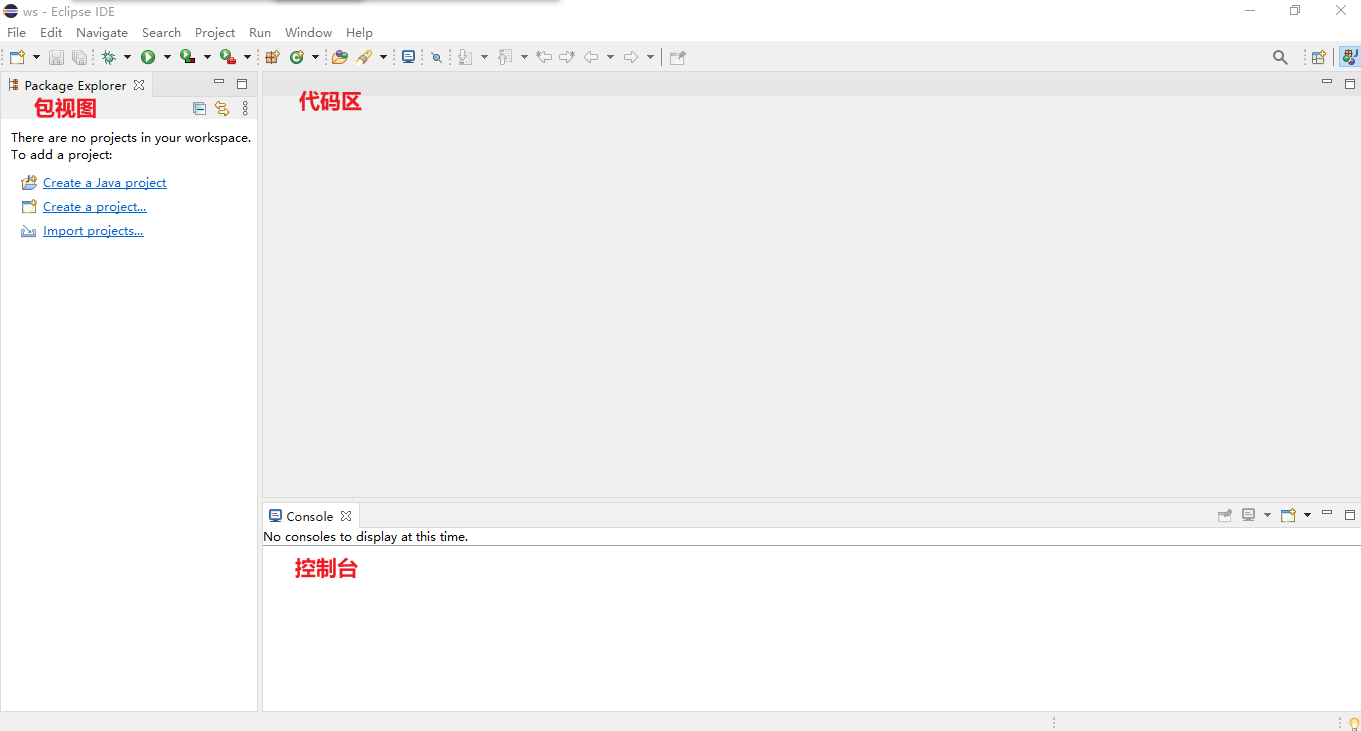Image resolution: width=1361 pixels, height=731 pixels.
Task: Click the Last Edit Location icon
Action: [x=544, y=57]
